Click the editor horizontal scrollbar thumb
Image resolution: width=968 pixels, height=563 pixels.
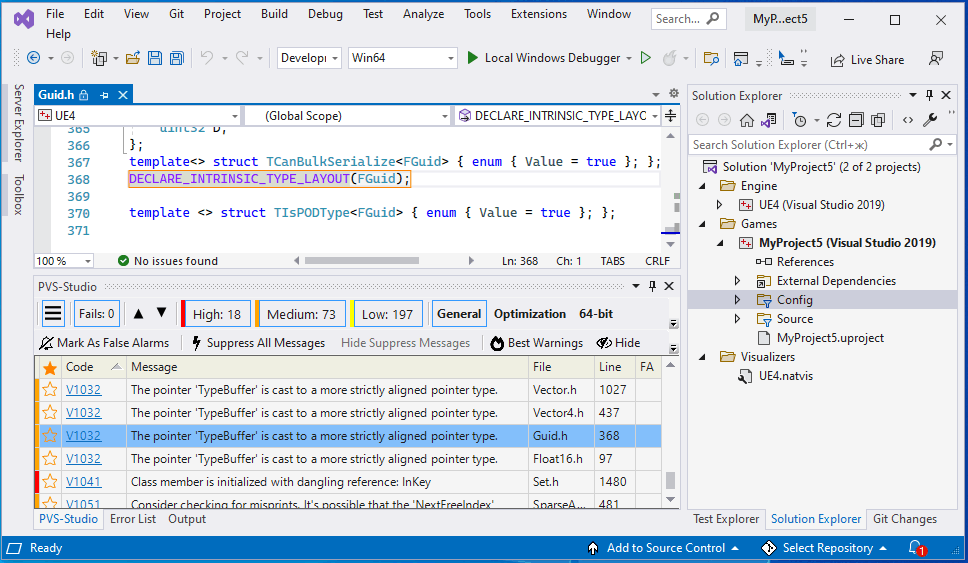pyautogui.click(x=362, y=261)
